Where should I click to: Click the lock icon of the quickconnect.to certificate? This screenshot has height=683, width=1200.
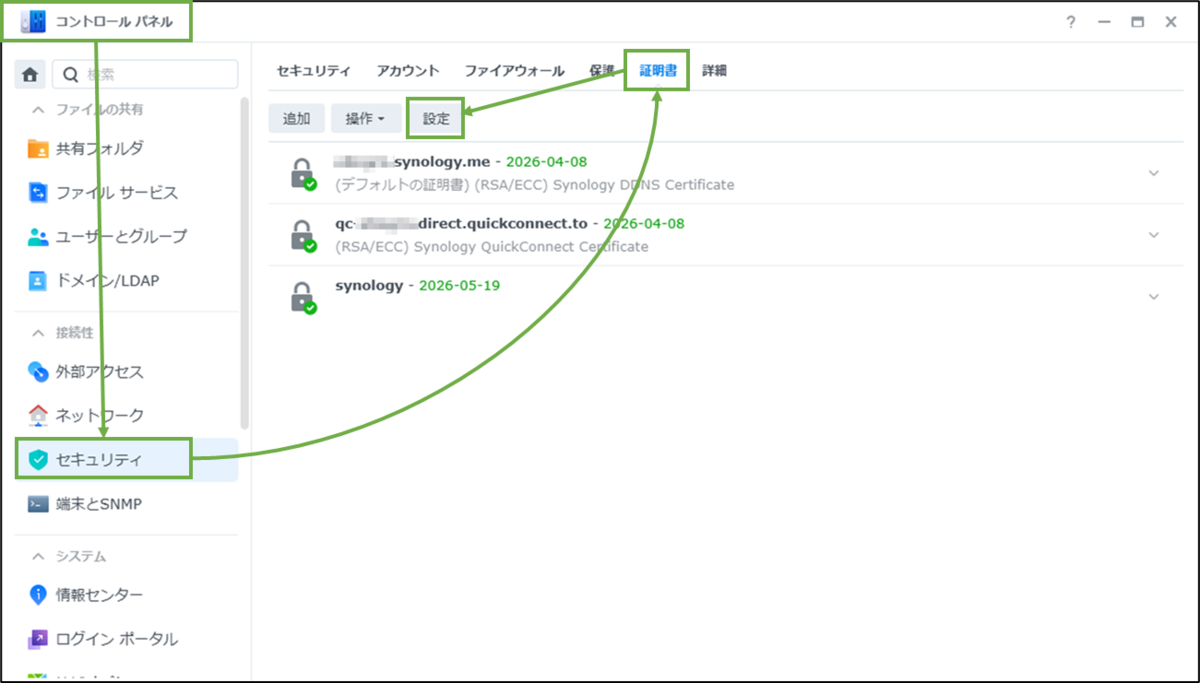point(302,236)
